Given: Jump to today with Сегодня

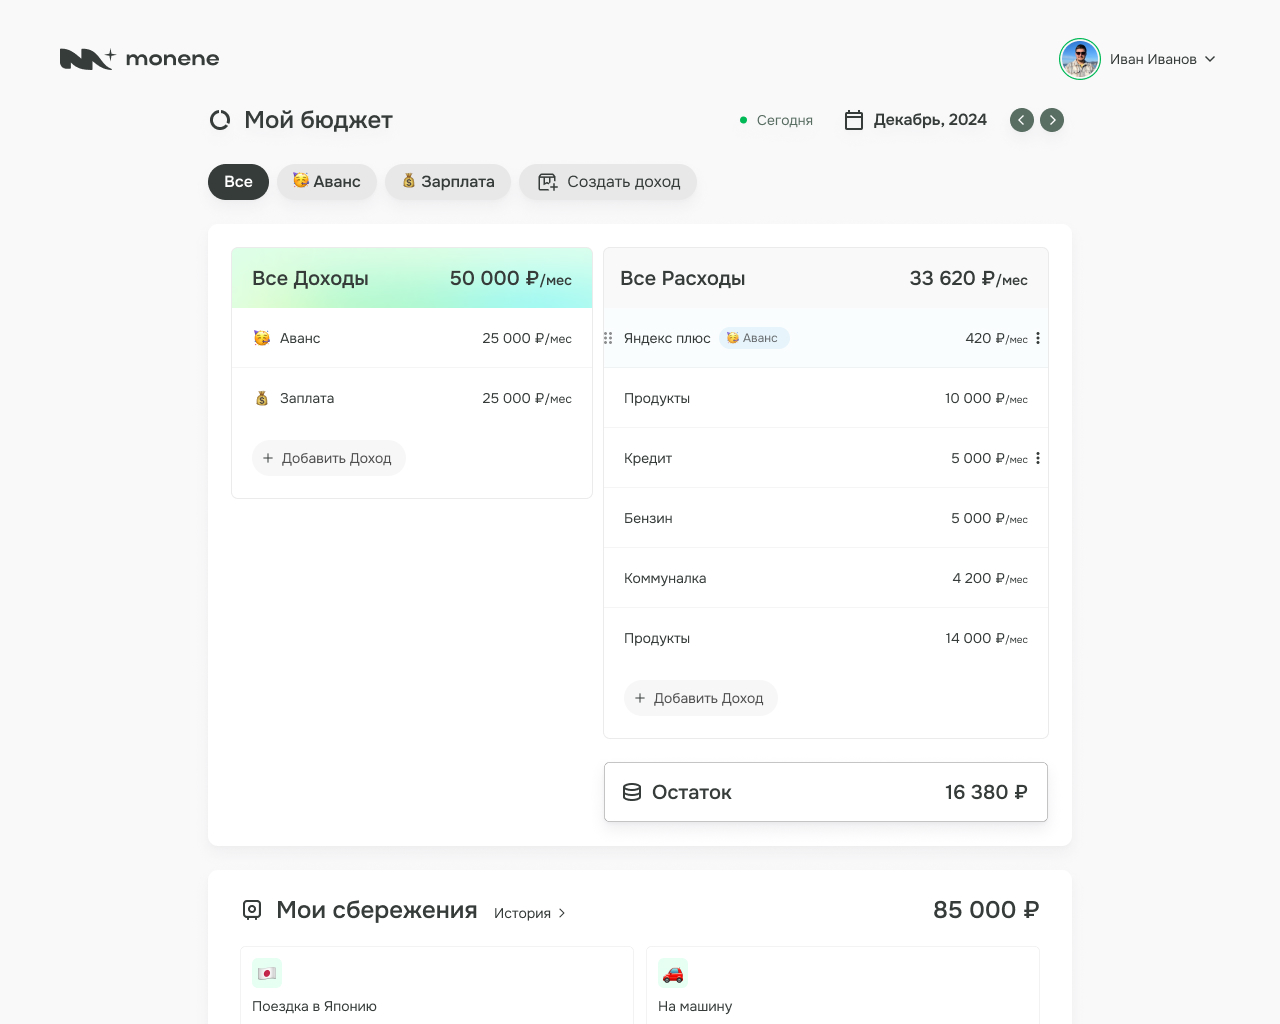Looking at the screenshot, I should [776, 120].
